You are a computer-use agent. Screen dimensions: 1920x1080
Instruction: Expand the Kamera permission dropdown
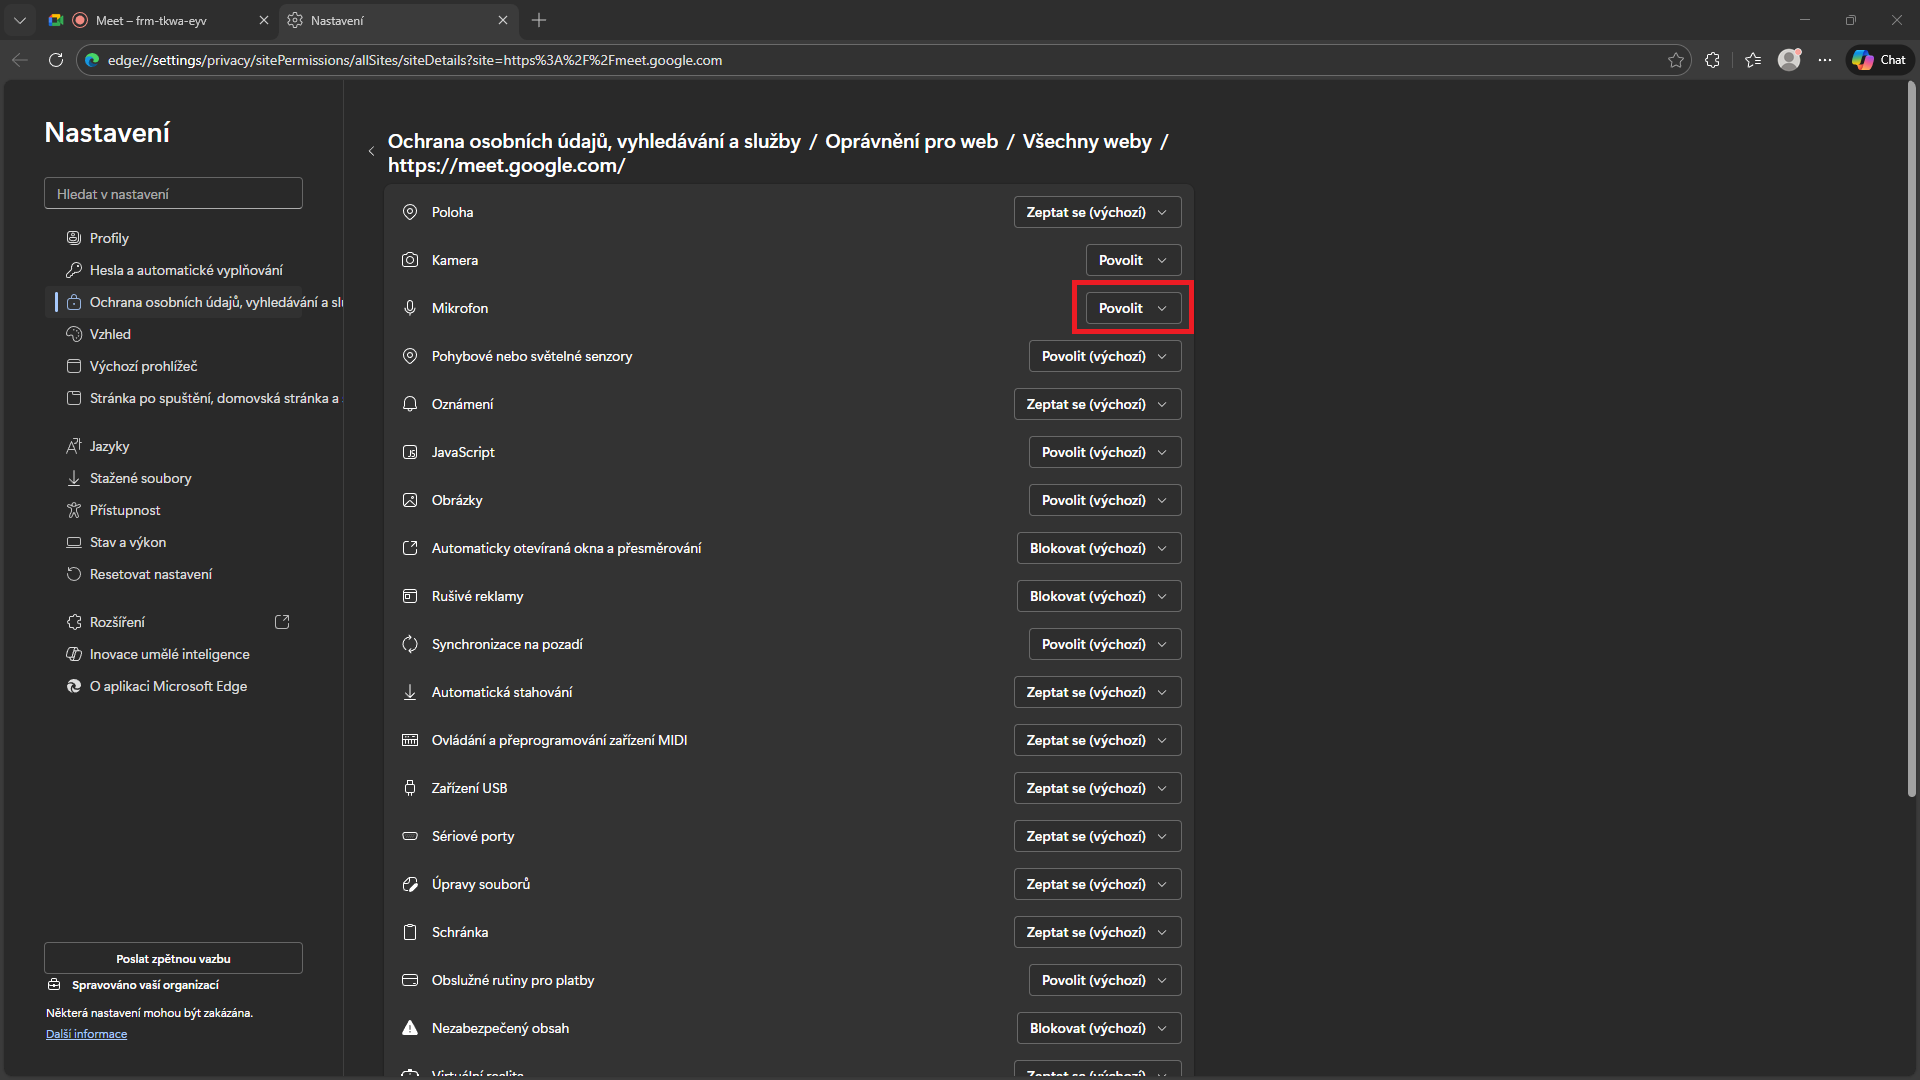coord(1133,260)
